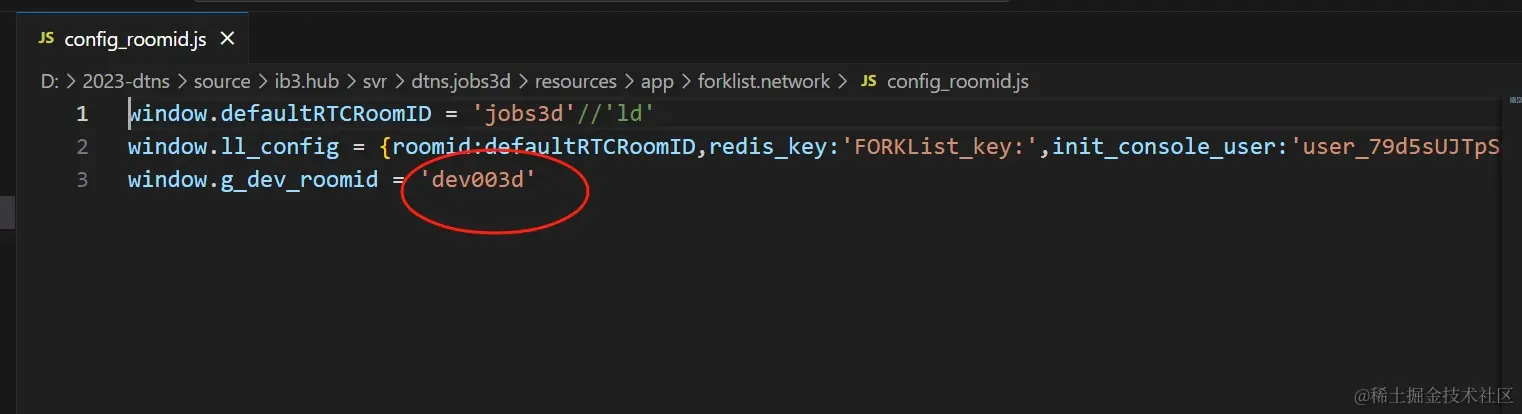
Task: Select the resources breadcrumb segment
Action: click(575, 81)
